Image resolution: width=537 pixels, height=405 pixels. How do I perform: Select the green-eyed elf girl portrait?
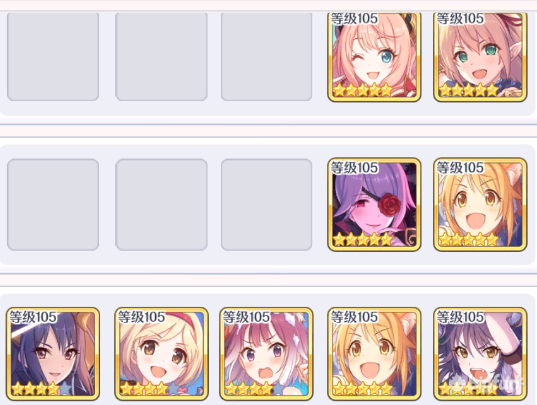pyautogui.click(x=480, y=57)
